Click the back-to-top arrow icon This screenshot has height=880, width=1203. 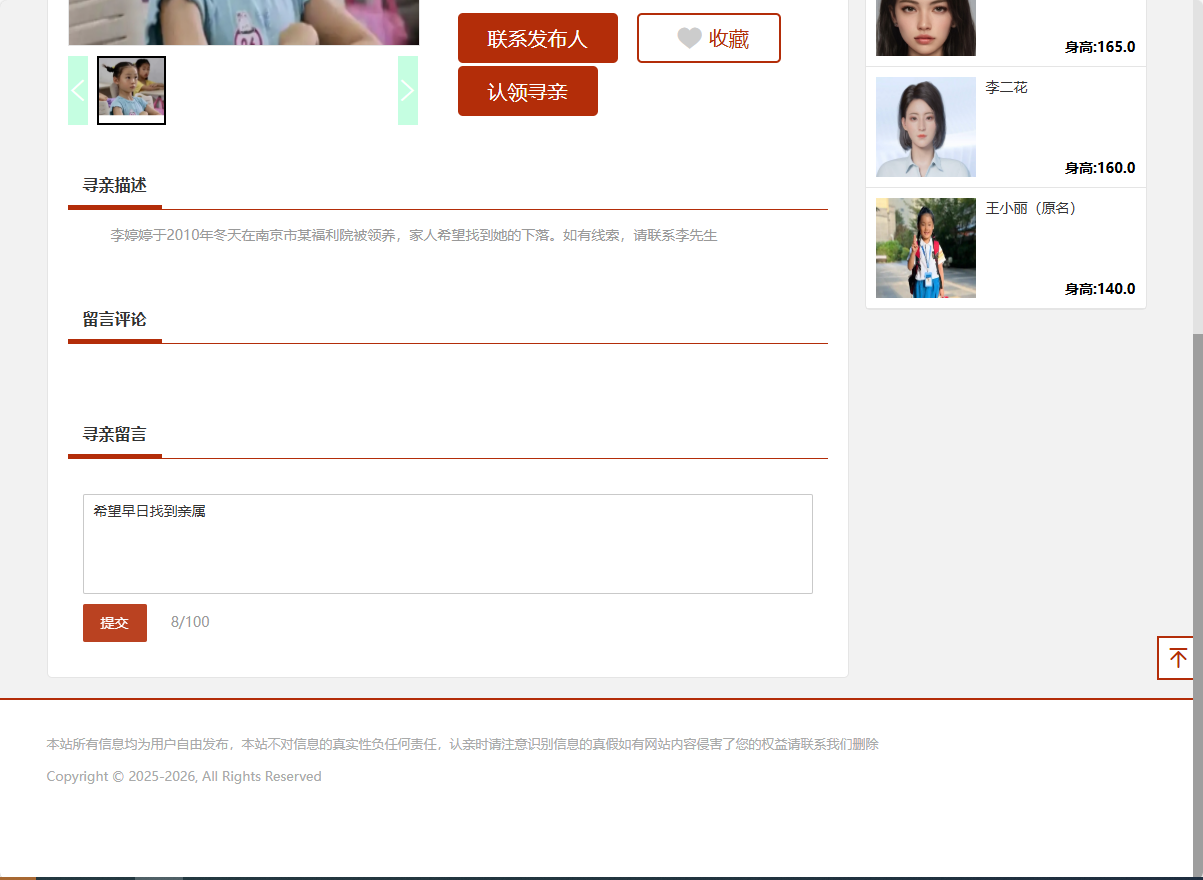coord(1177,658)
